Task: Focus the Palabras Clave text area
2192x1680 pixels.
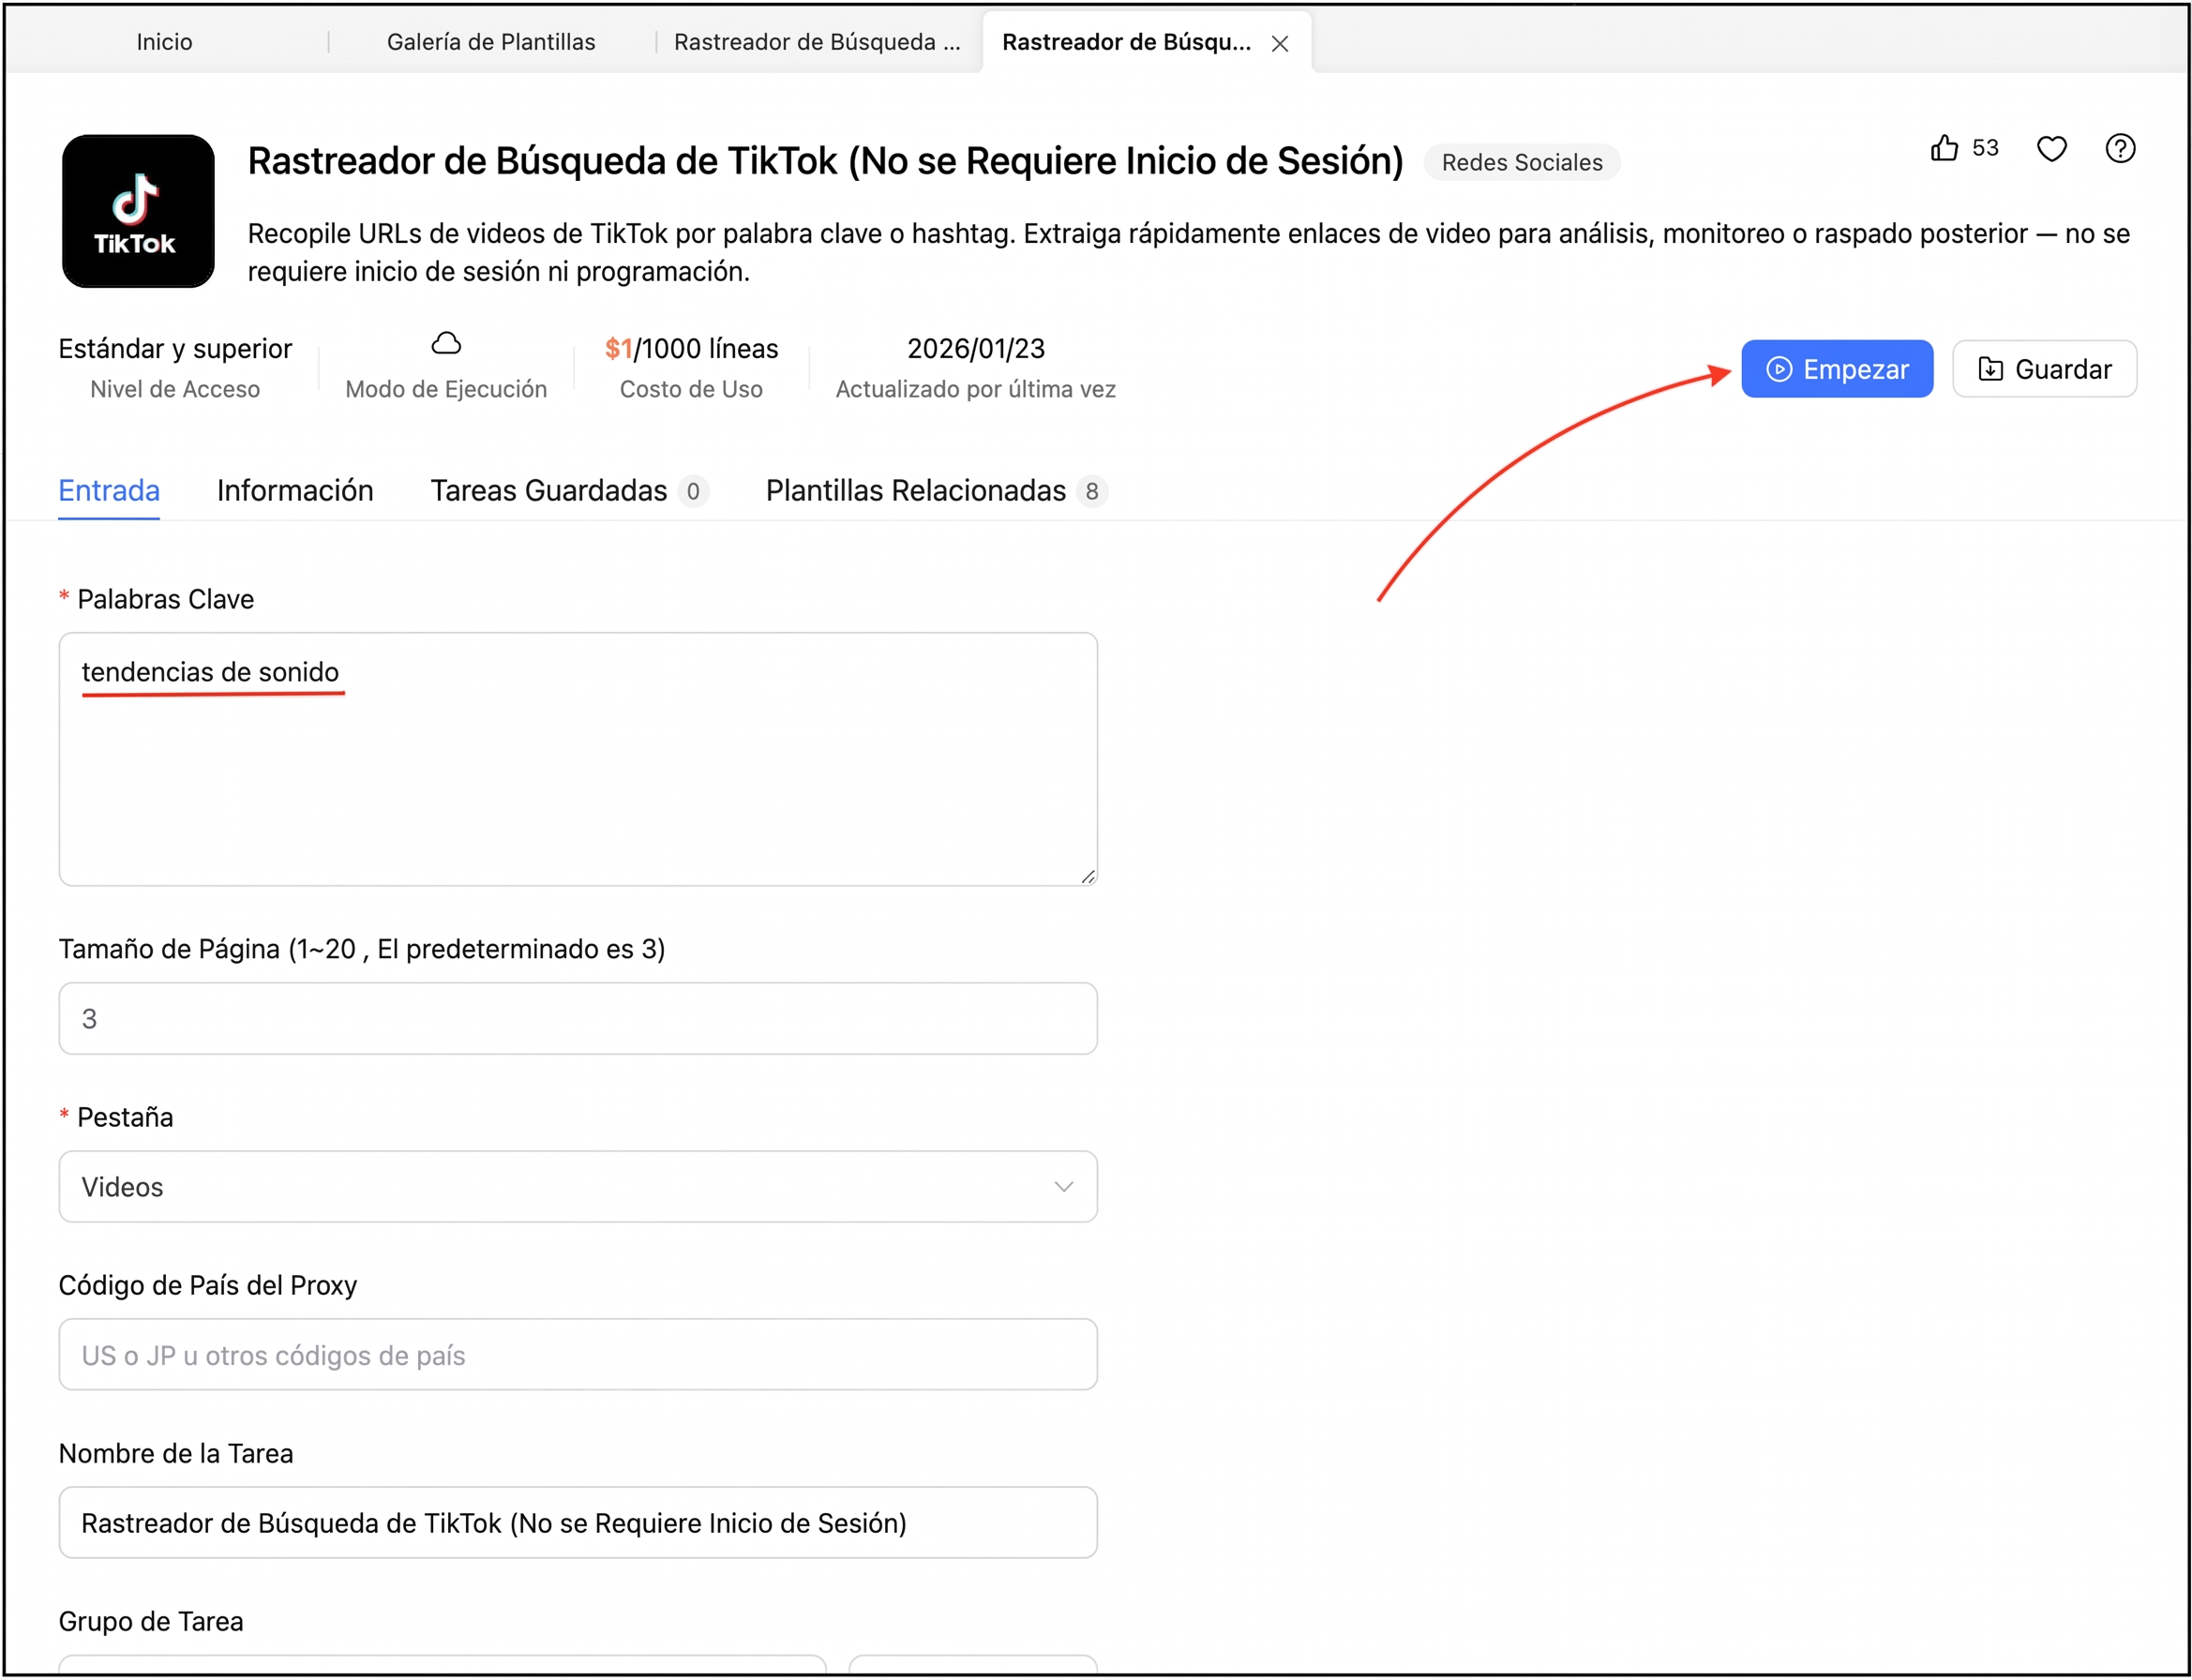Action: pyautogui.click(x=578, y=759)
